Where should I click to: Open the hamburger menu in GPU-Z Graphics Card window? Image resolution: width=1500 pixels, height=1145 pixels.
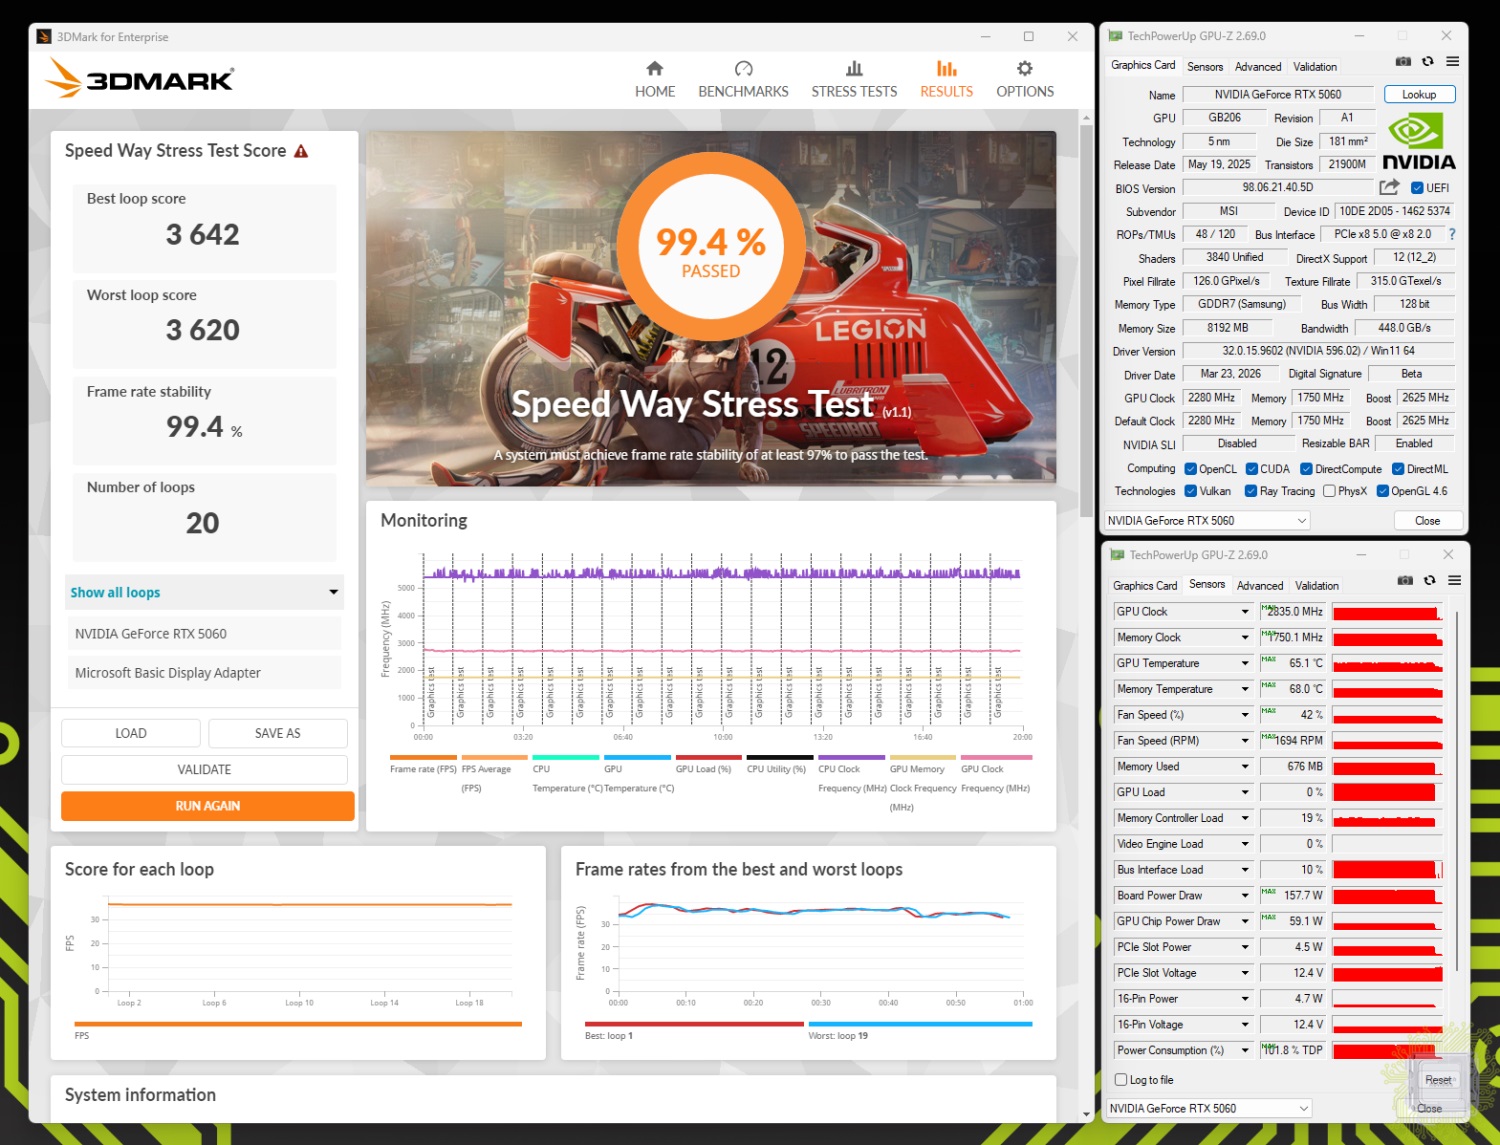[x=1453, y=62]
